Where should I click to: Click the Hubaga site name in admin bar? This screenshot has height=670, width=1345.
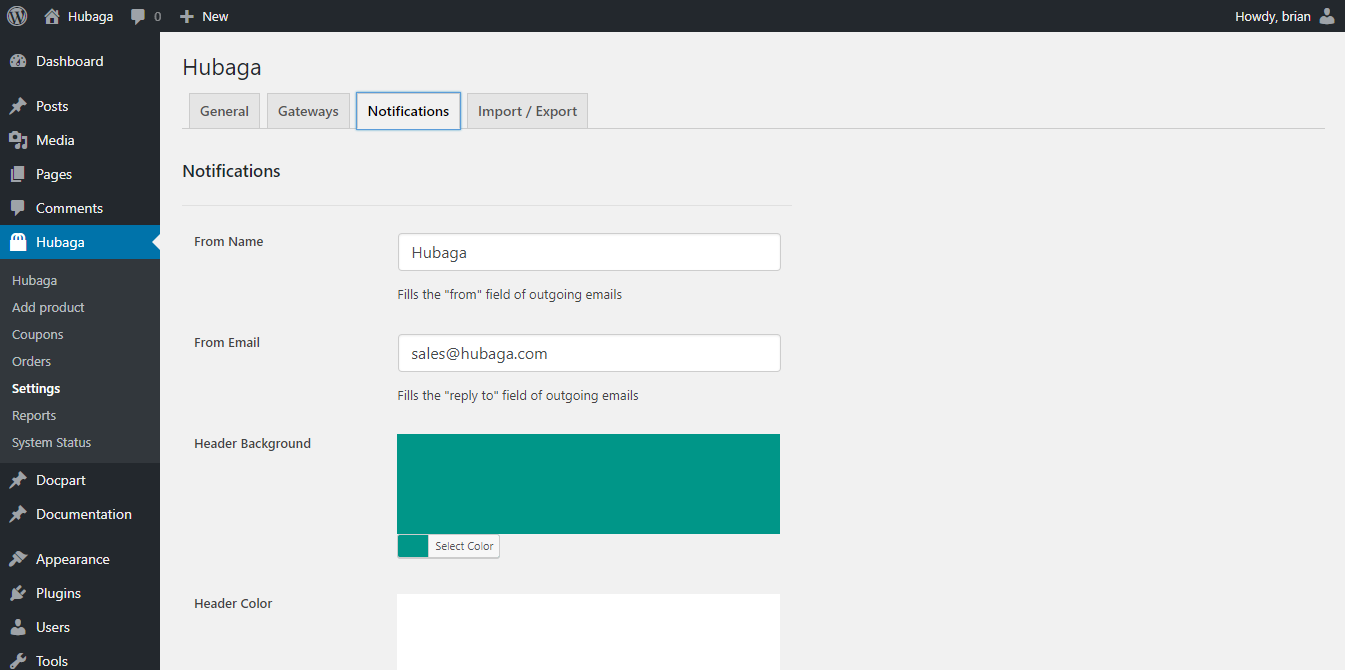click(90, 16)
